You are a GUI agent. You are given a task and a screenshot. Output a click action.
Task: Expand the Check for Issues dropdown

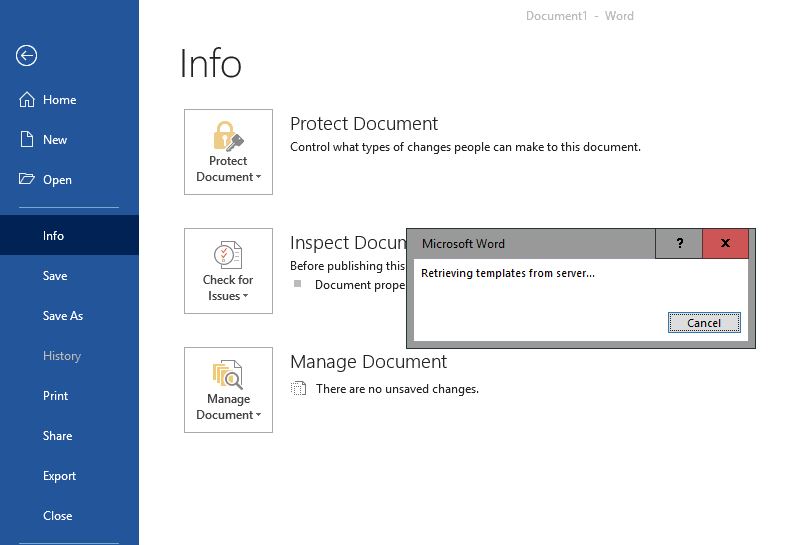click(228, 271)
